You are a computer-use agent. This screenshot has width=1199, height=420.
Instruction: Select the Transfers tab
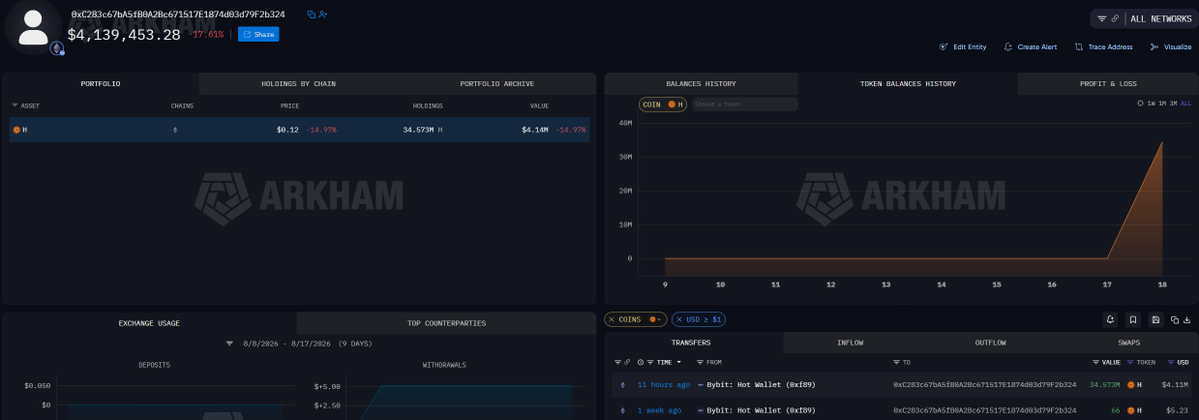(x=694, y=343)
